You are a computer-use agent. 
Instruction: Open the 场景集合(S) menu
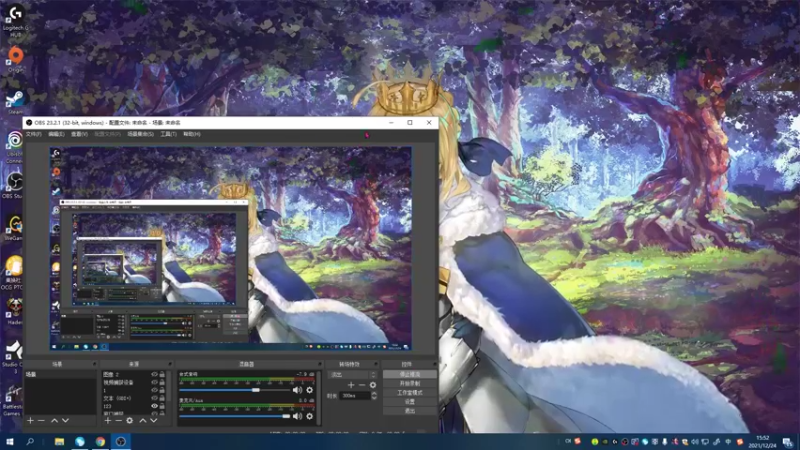140,134
